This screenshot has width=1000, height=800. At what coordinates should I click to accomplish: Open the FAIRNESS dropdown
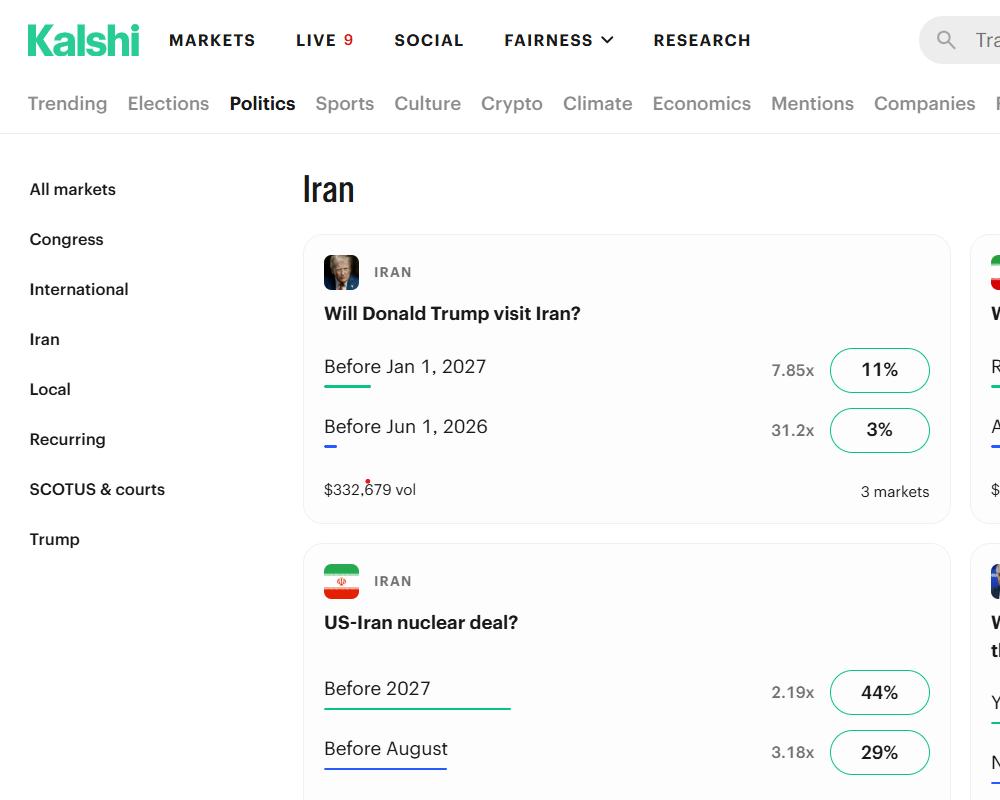tap(558, 40)
